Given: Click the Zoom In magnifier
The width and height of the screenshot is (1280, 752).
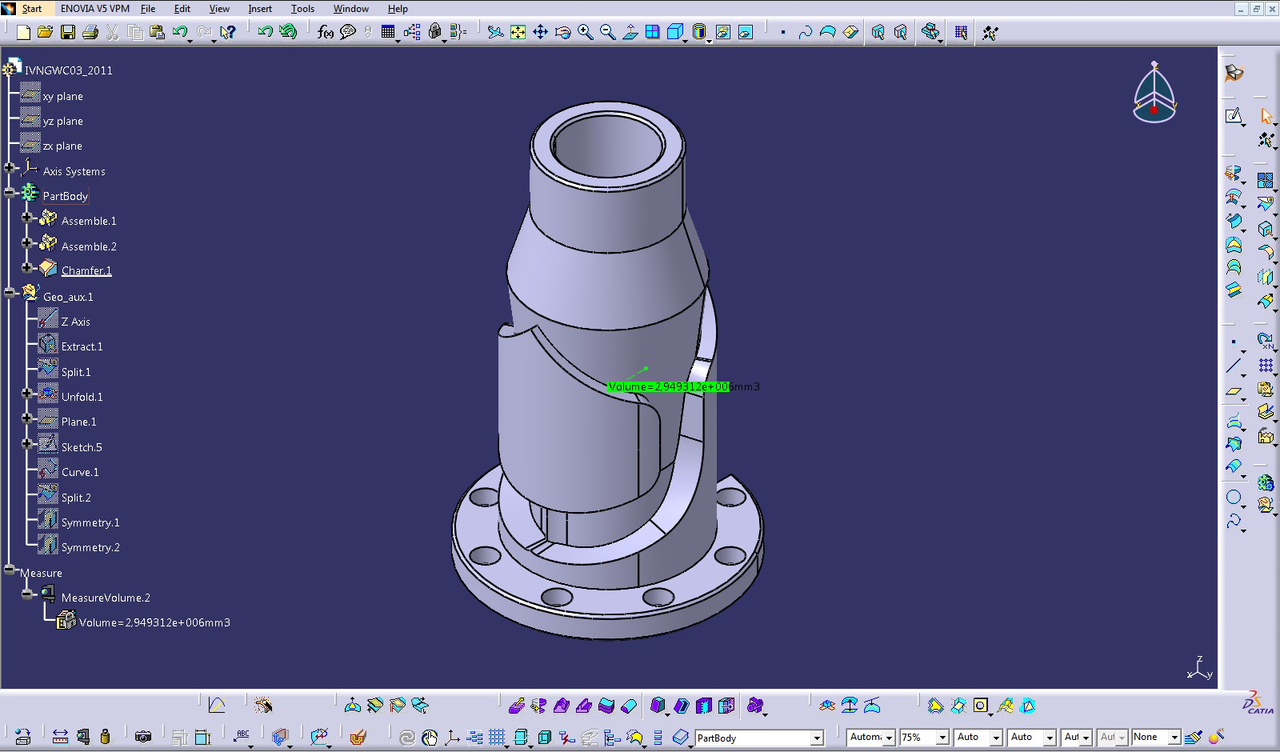Looking at the screenshot, I should pos(585,32).
